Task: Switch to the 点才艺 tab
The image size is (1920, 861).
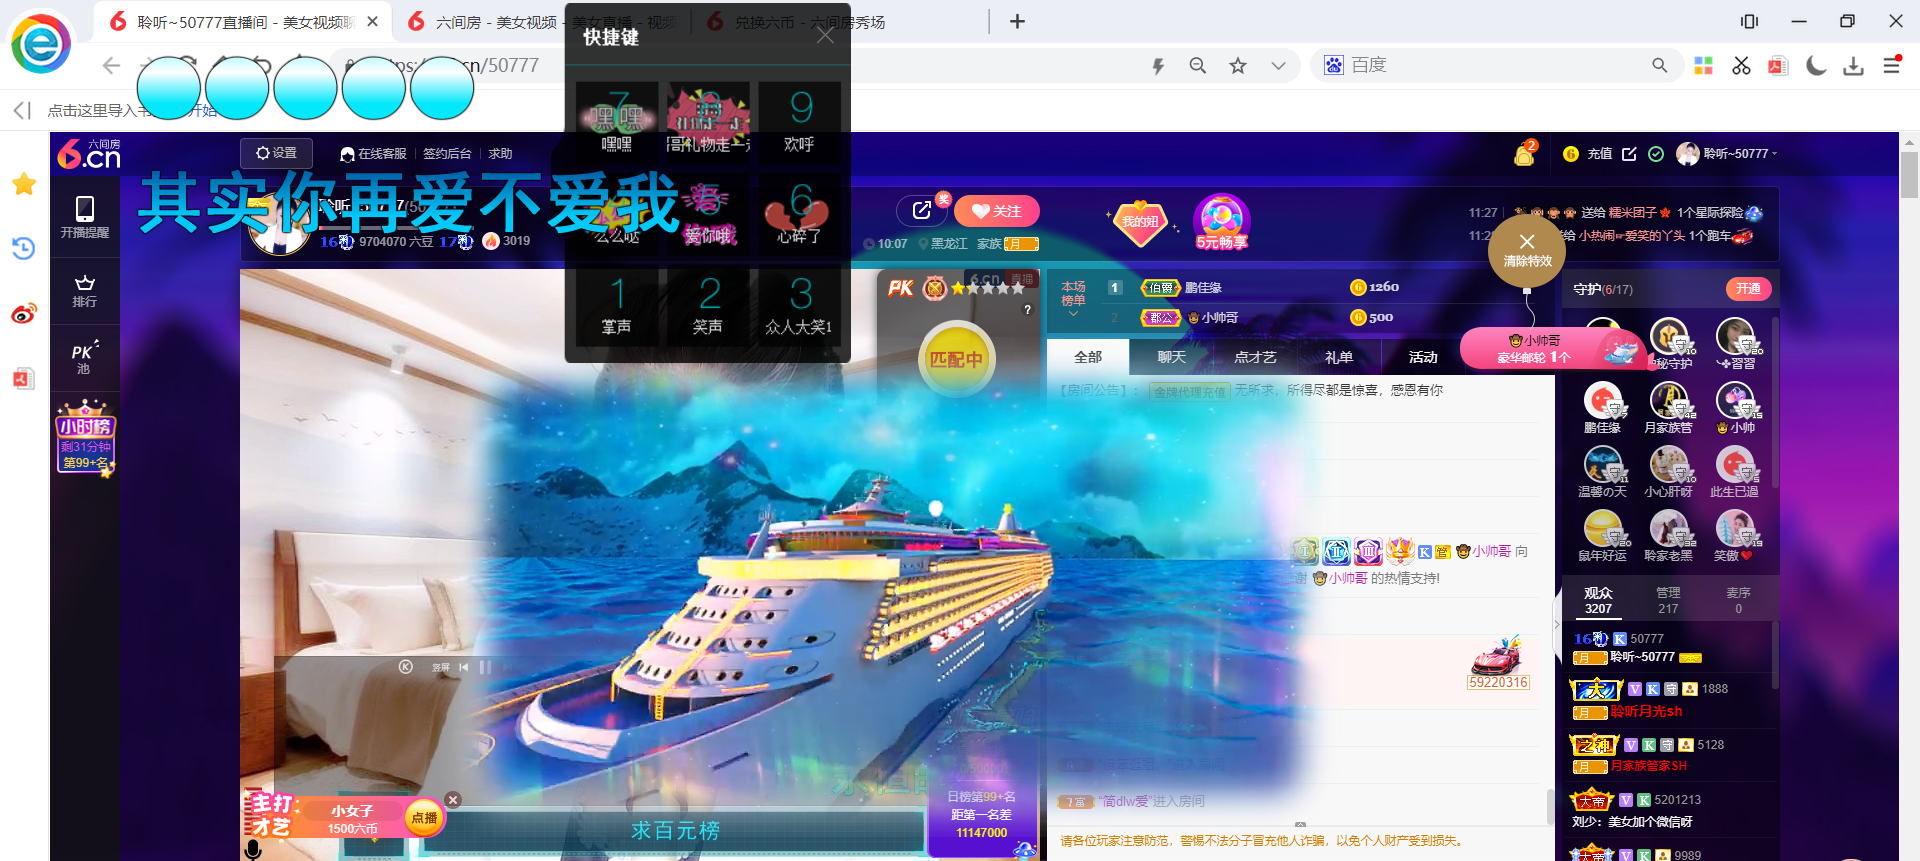Action: (1255, 357)
